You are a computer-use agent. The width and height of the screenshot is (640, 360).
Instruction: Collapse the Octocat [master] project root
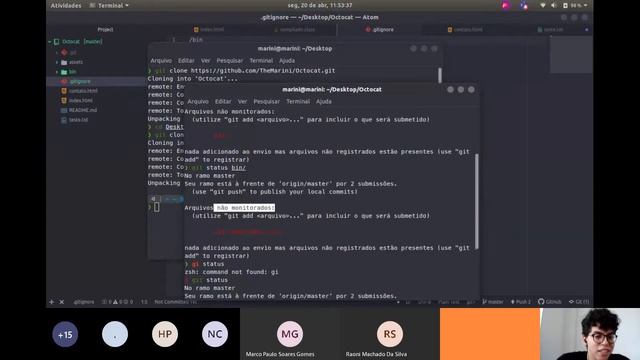tap(50, 42)
